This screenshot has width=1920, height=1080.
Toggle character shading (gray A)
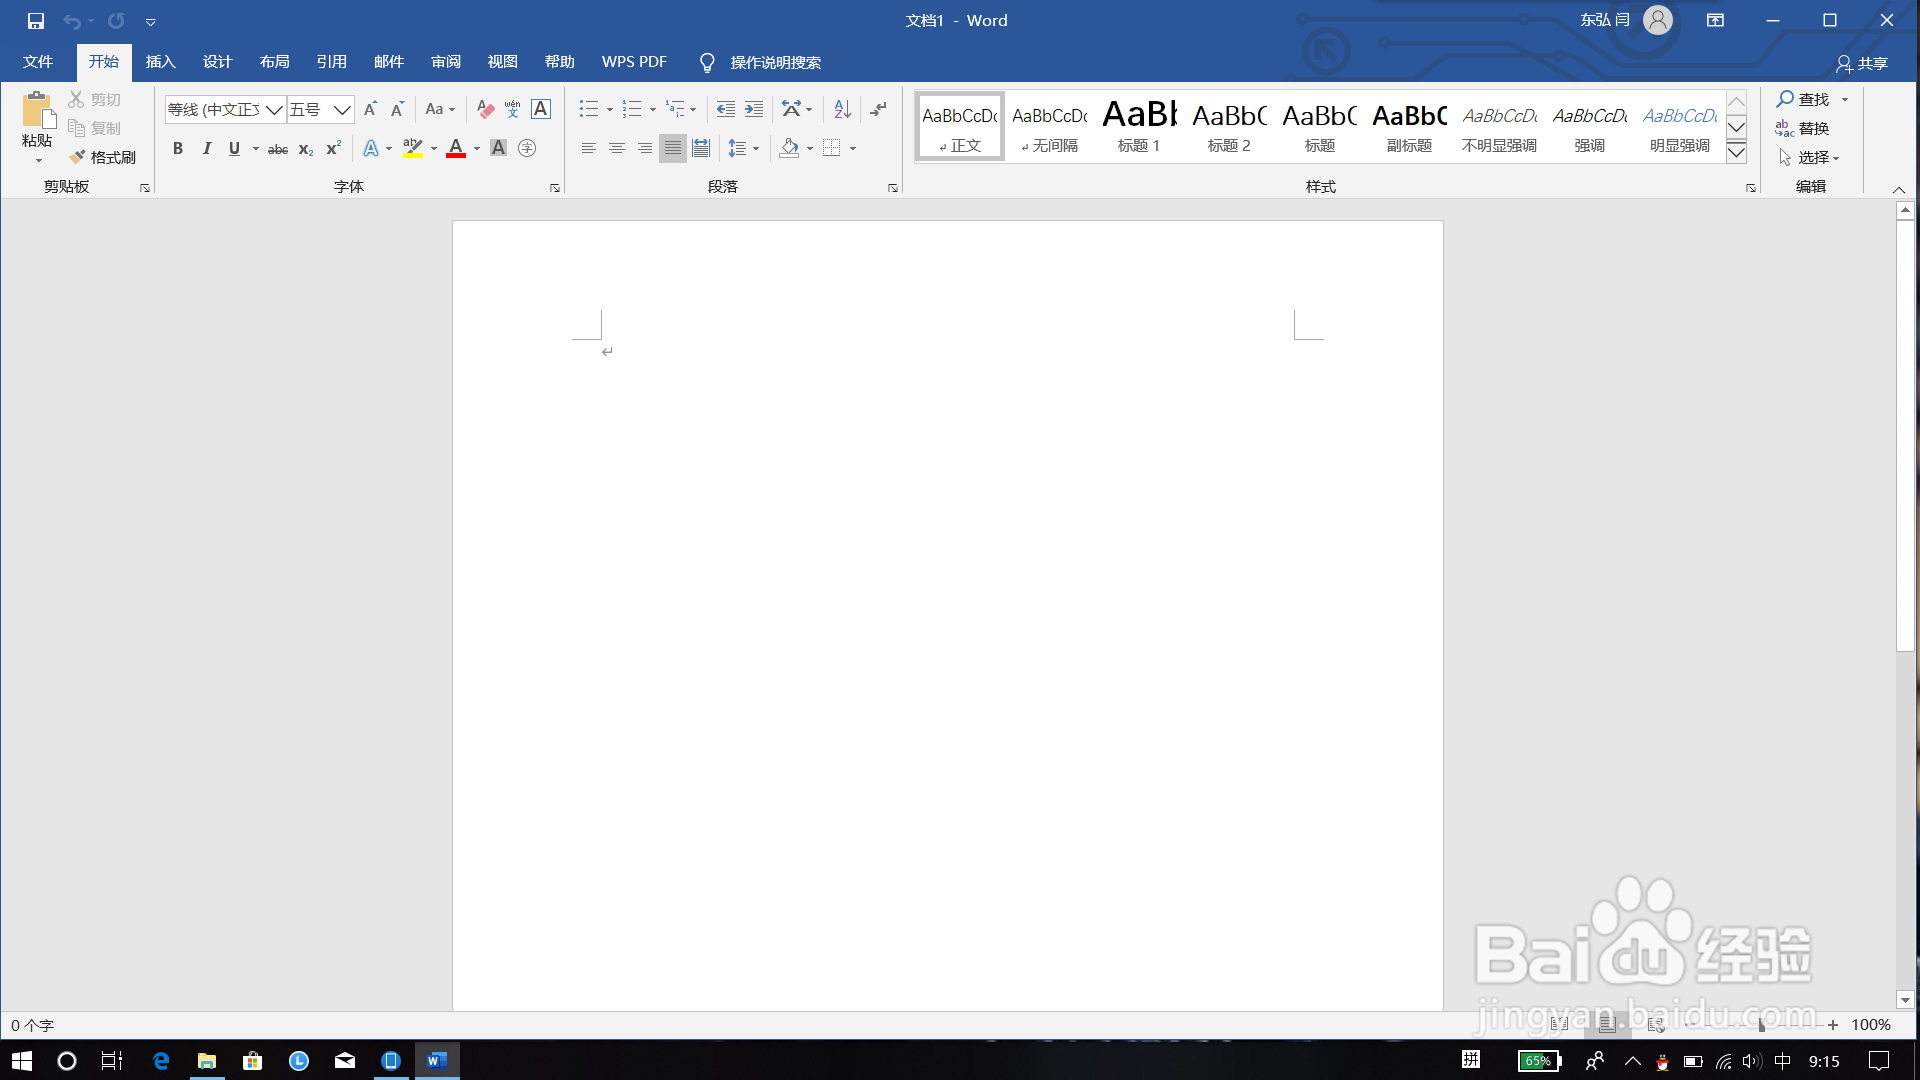pos(498,148)
